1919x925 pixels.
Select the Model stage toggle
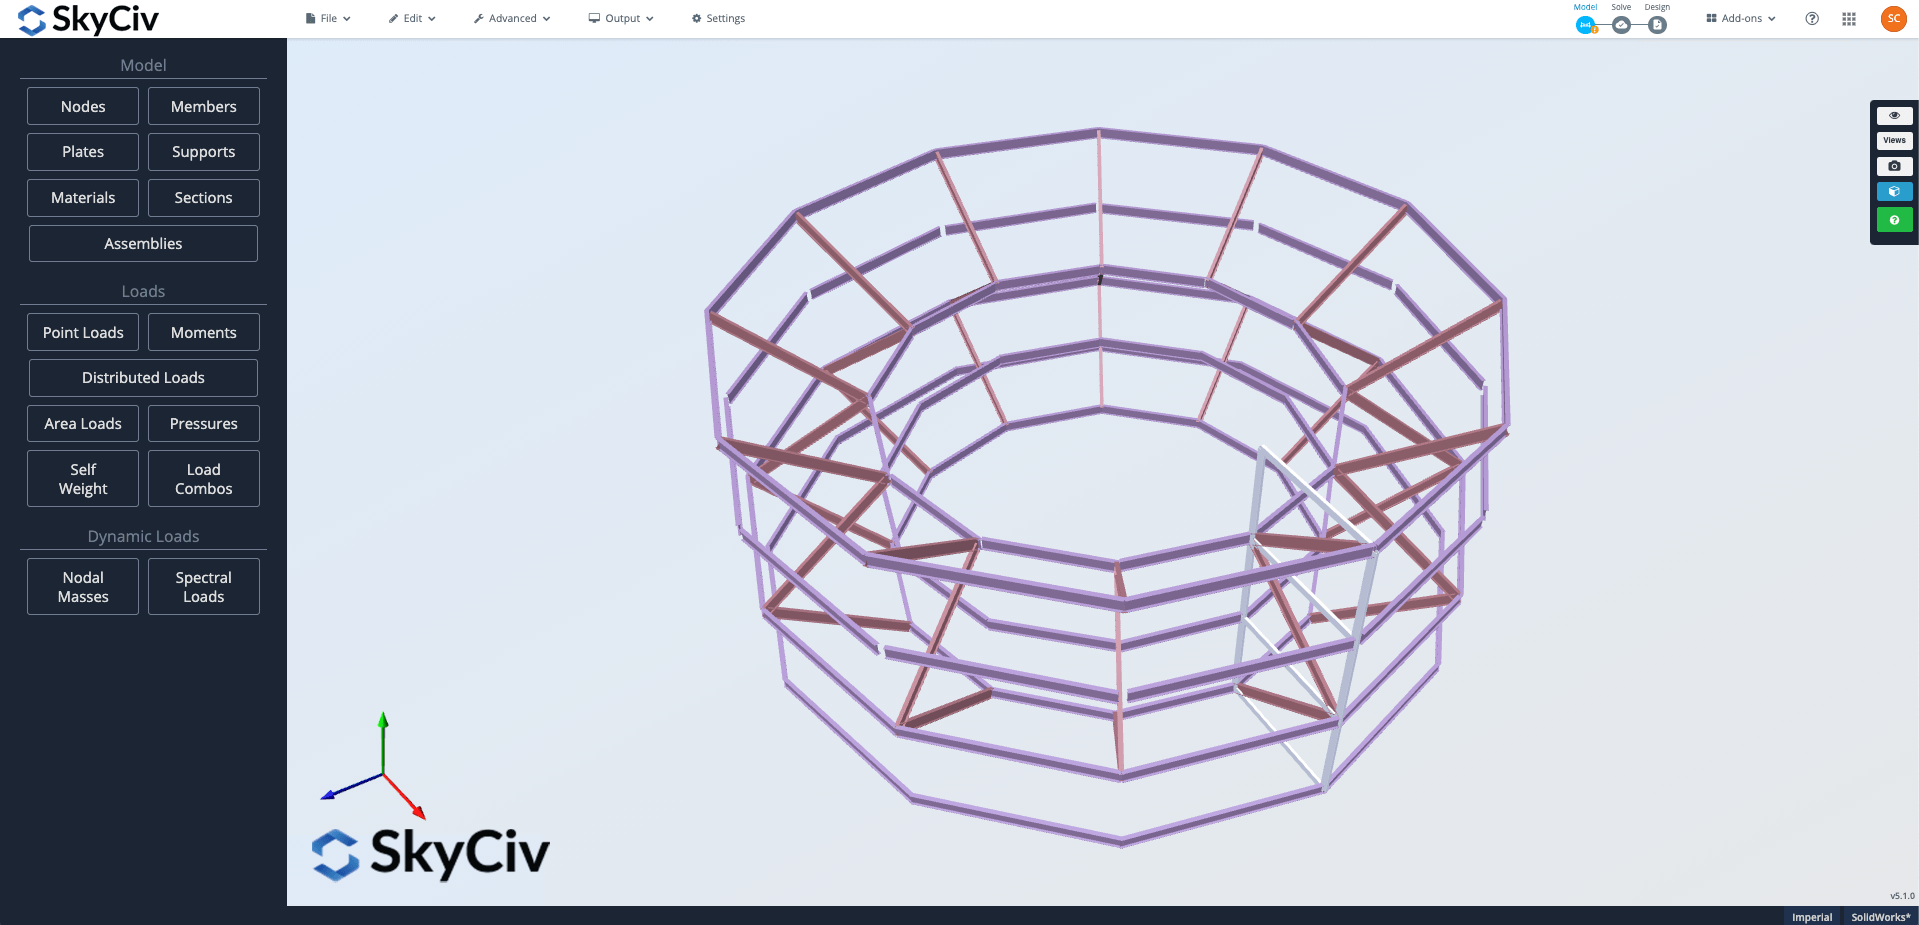tap(1586, 24)
